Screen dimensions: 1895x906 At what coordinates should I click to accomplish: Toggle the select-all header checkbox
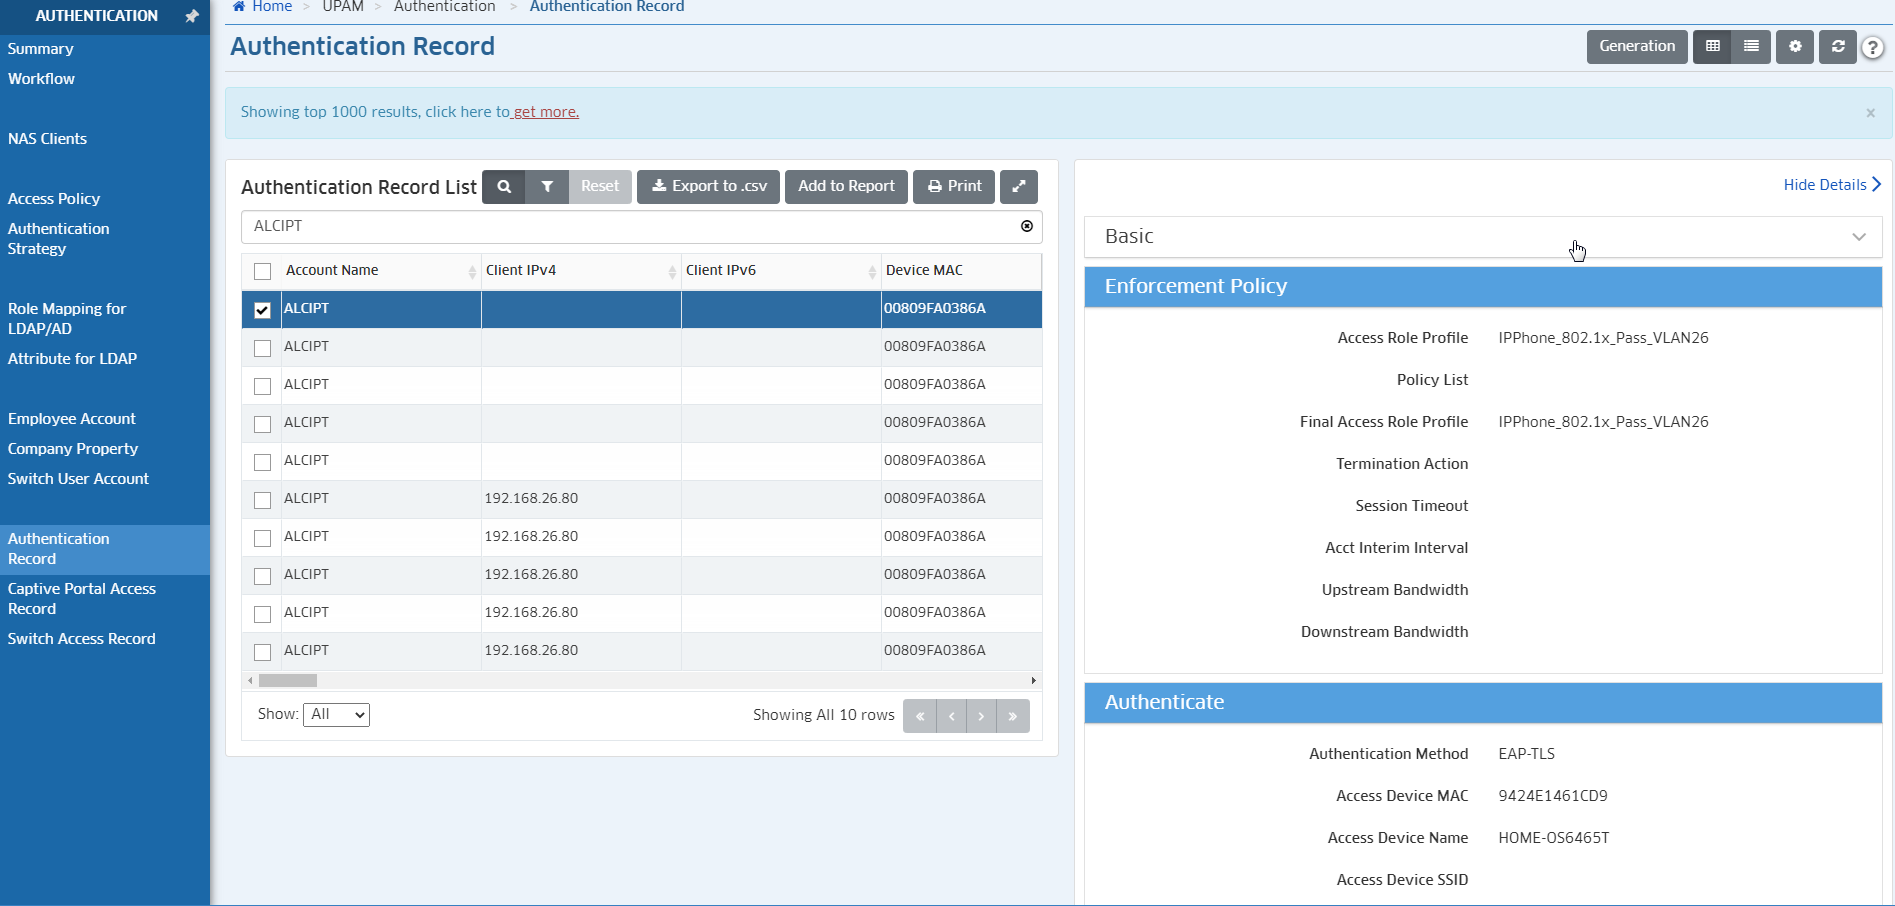tap(262, 271)
